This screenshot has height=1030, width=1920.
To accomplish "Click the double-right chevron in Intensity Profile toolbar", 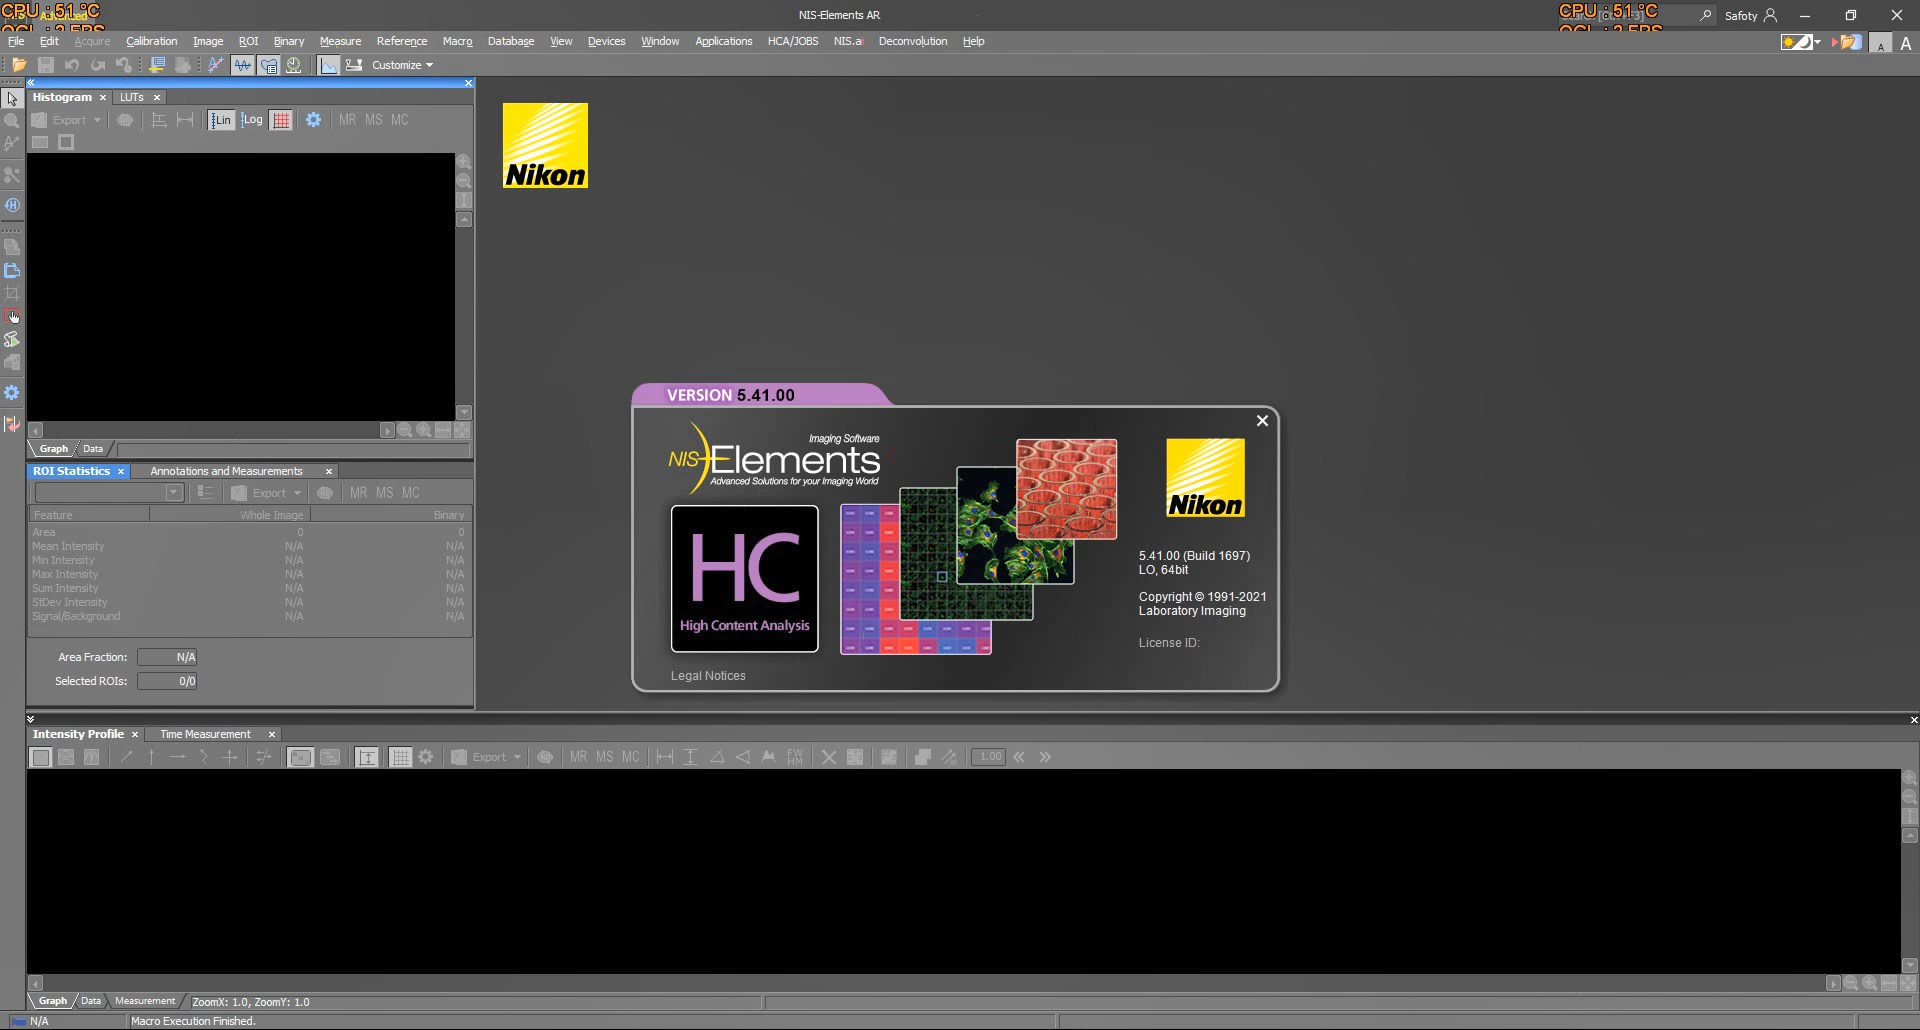I will [x=1045, y=757].
